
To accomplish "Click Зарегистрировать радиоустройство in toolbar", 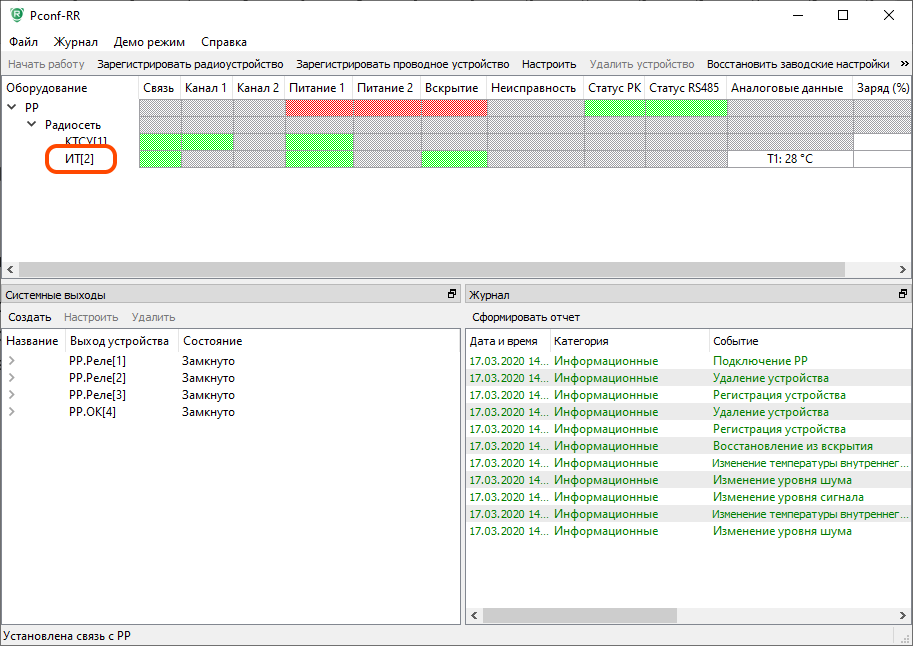I will point(190,64).
